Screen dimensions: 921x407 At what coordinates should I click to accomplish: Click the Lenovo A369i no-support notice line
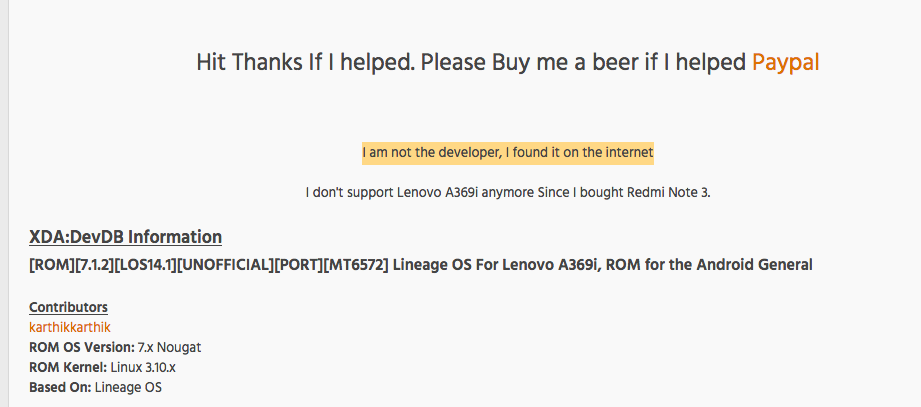click(508, 193)
